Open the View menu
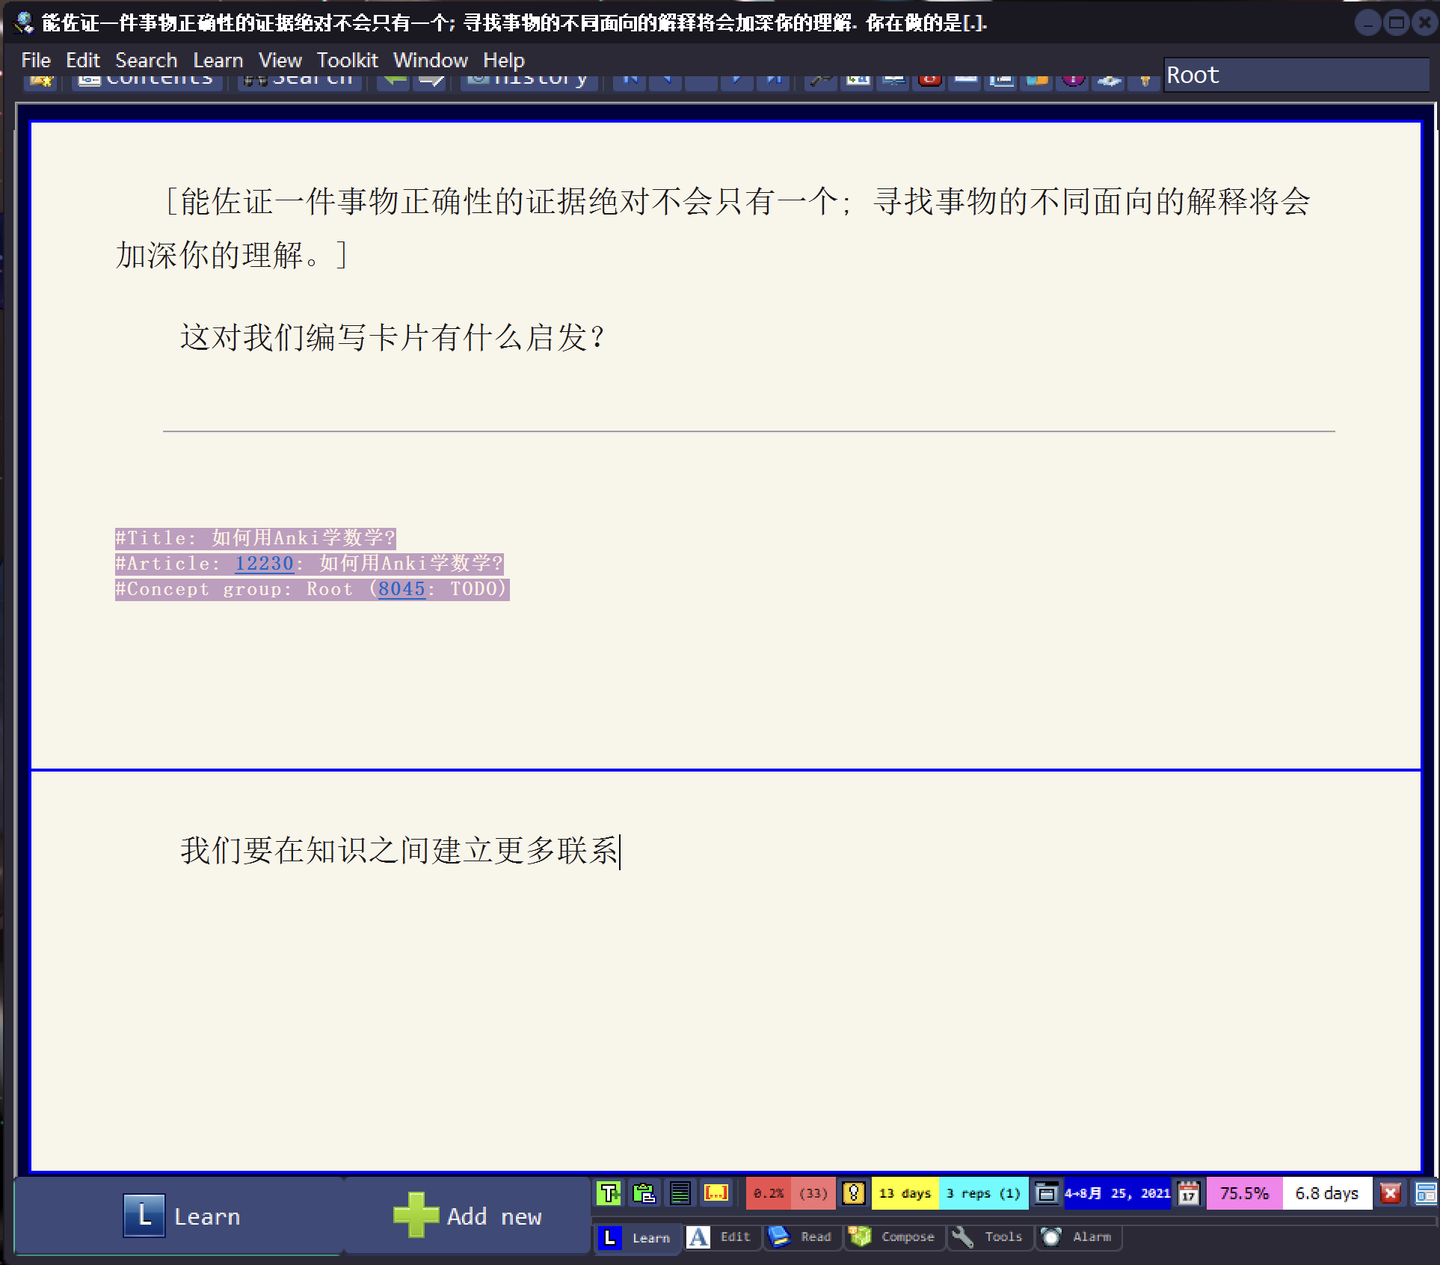 (280, 60)
